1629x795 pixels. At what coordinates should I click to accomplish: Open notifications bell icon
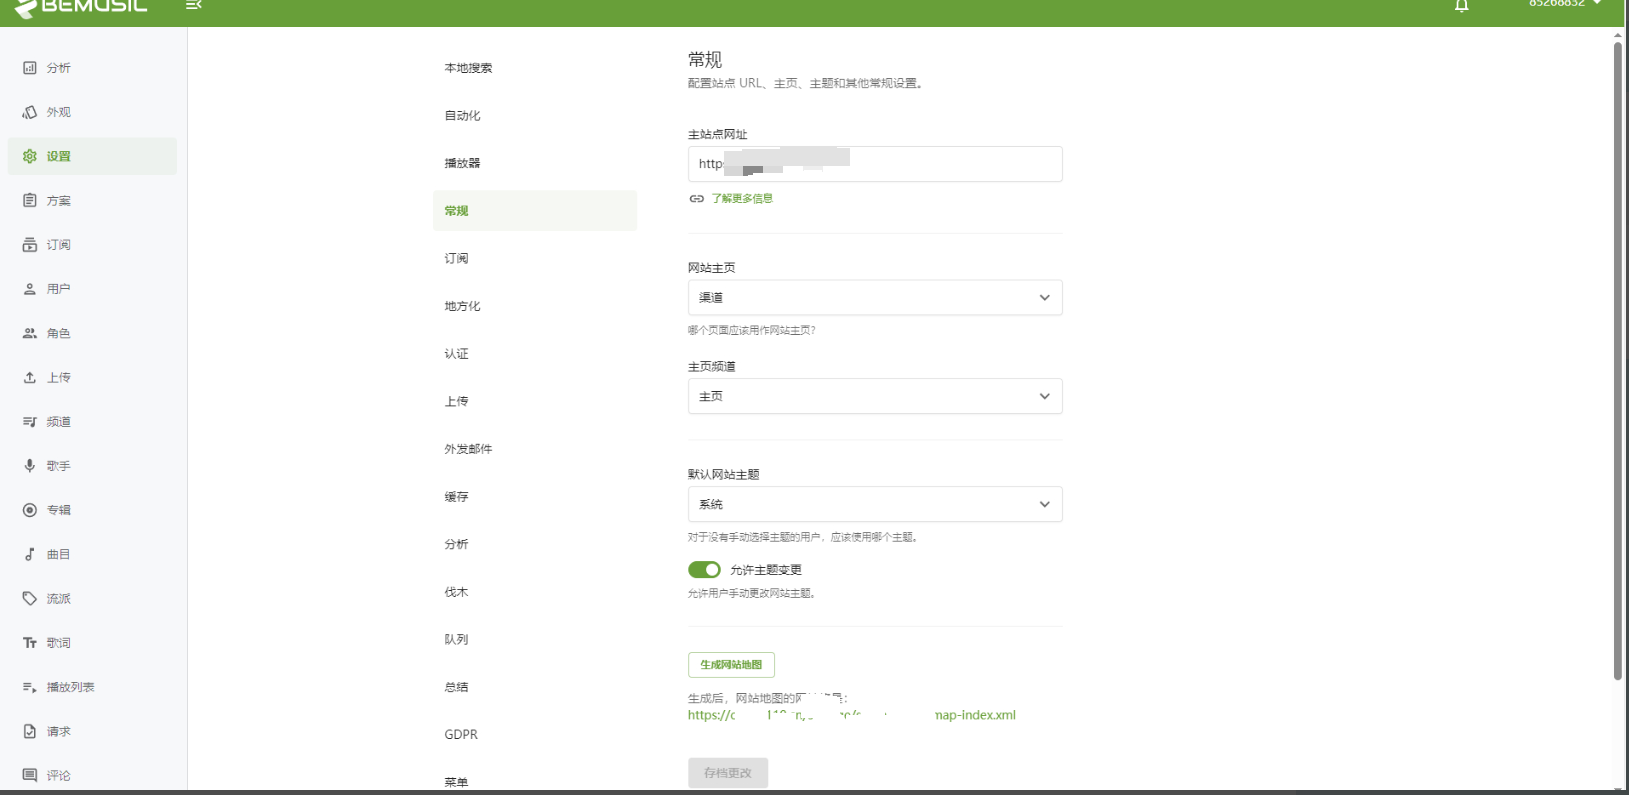point(1461,6)
